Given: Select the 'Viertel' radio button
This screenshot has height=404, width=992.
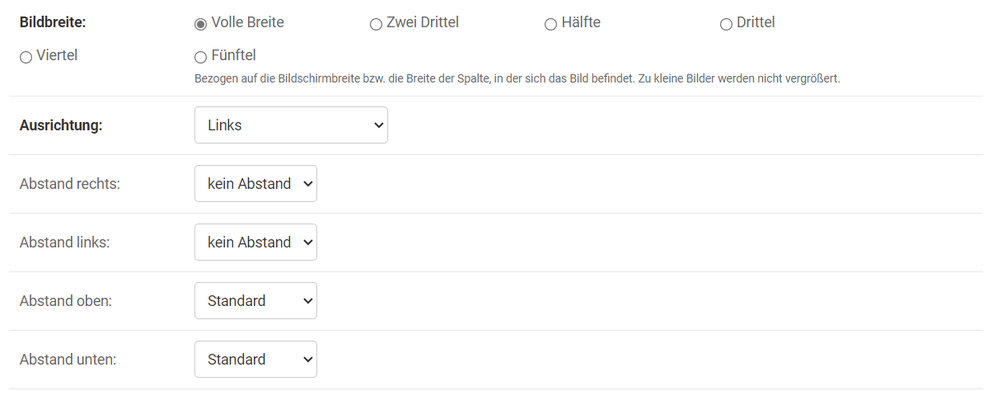Looking at the screenshot, I should [x=26, y=56].
